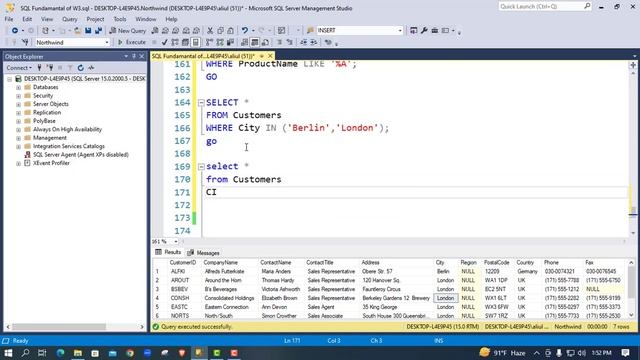
Task: Open the Chrome icon in the taskbar
Action: pos(130,353)
